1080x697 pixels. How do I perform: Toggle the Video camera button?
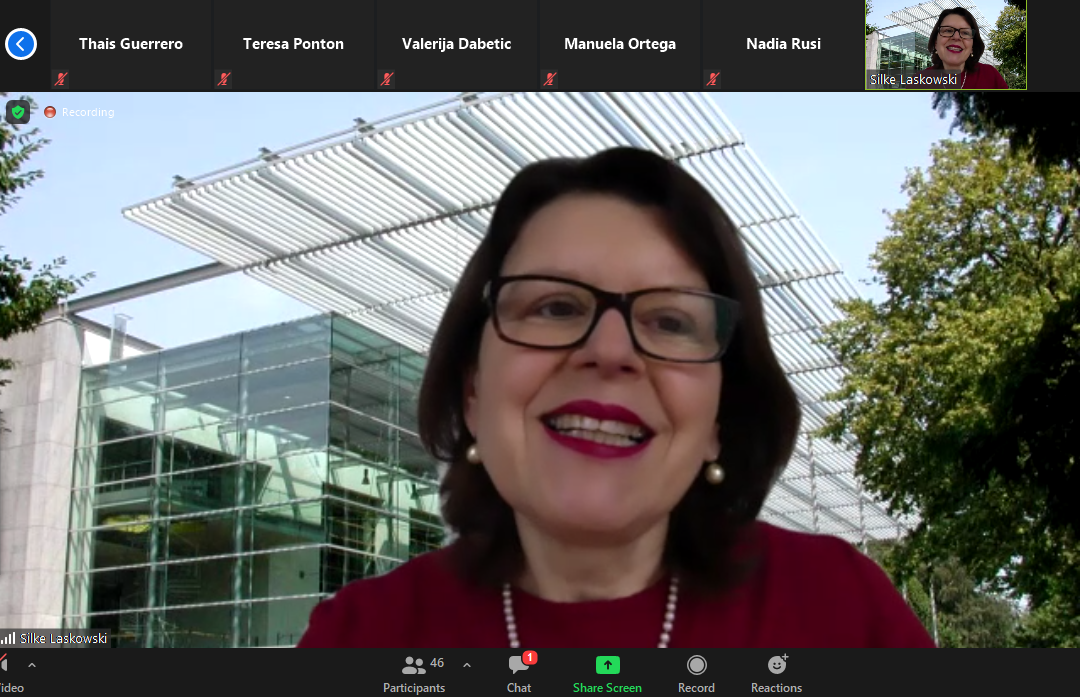tap(4, 666)
